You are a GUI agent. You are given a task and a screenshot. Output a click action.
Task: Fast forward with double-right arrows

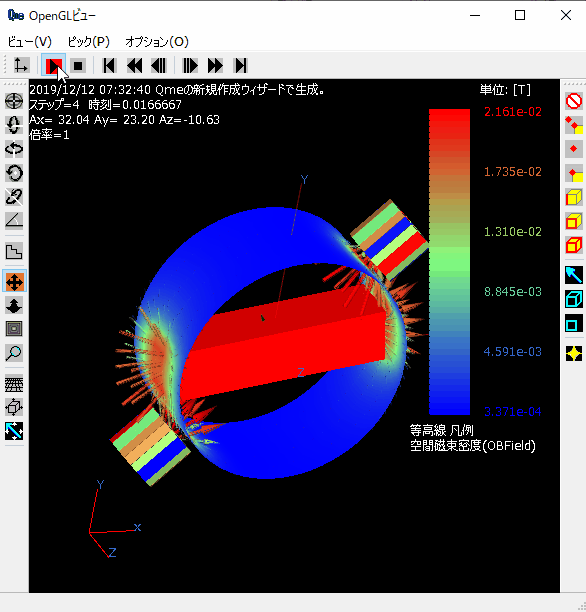(x=215, y=66)
